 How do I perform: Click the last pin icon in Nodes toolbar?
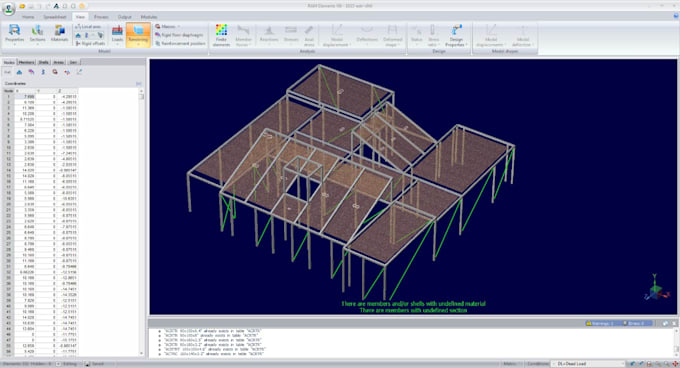pos(79,72)
